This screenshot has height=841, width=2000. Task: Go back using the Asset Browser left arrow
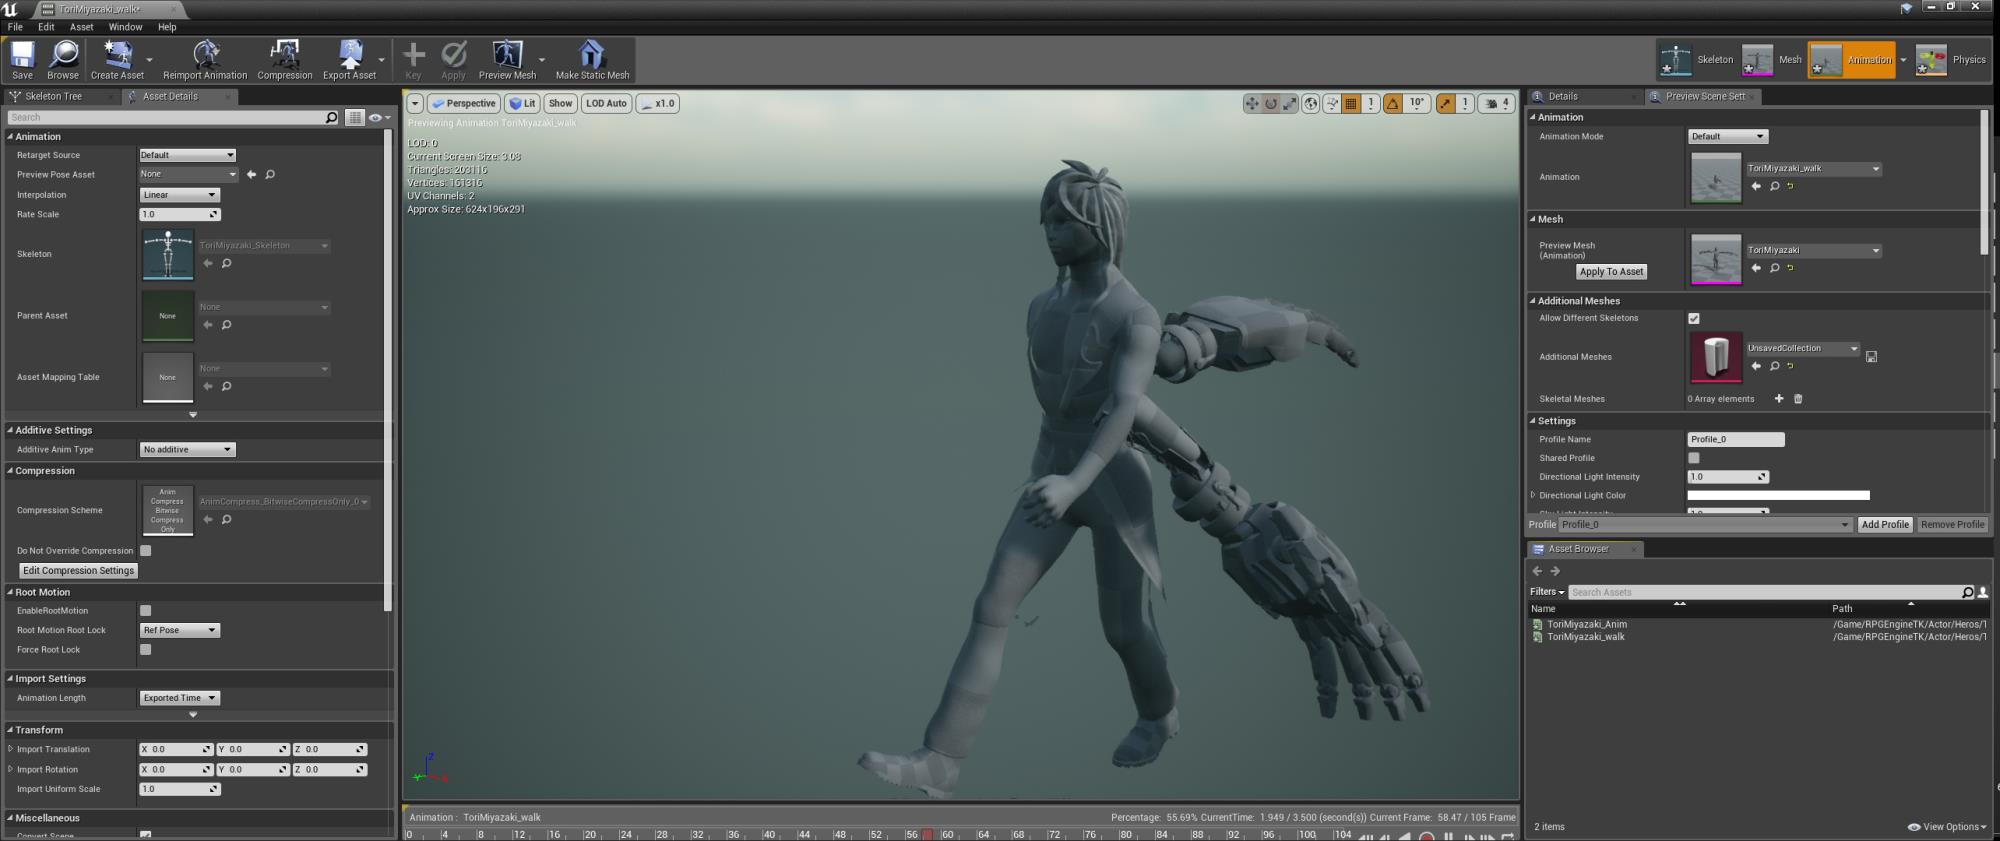coord(1537,571)
